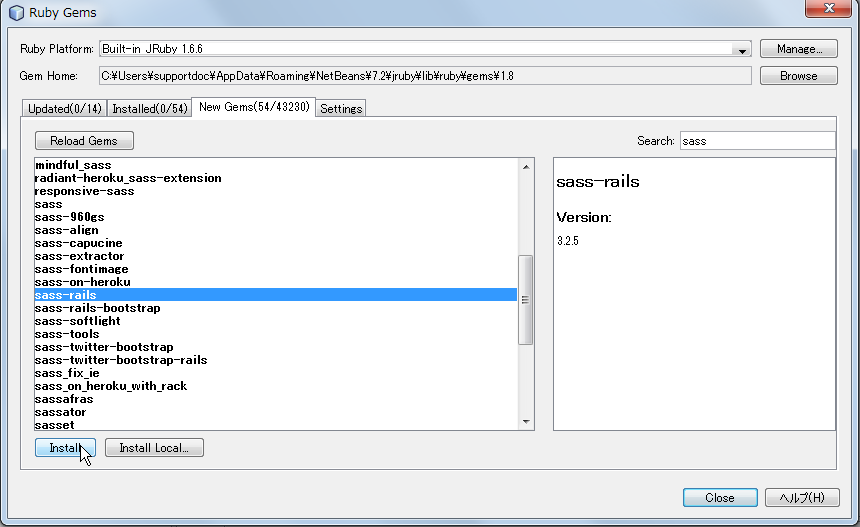Open the Settings tab
The width and height of the screenshot is (860, 527).
tap(341, 109)
